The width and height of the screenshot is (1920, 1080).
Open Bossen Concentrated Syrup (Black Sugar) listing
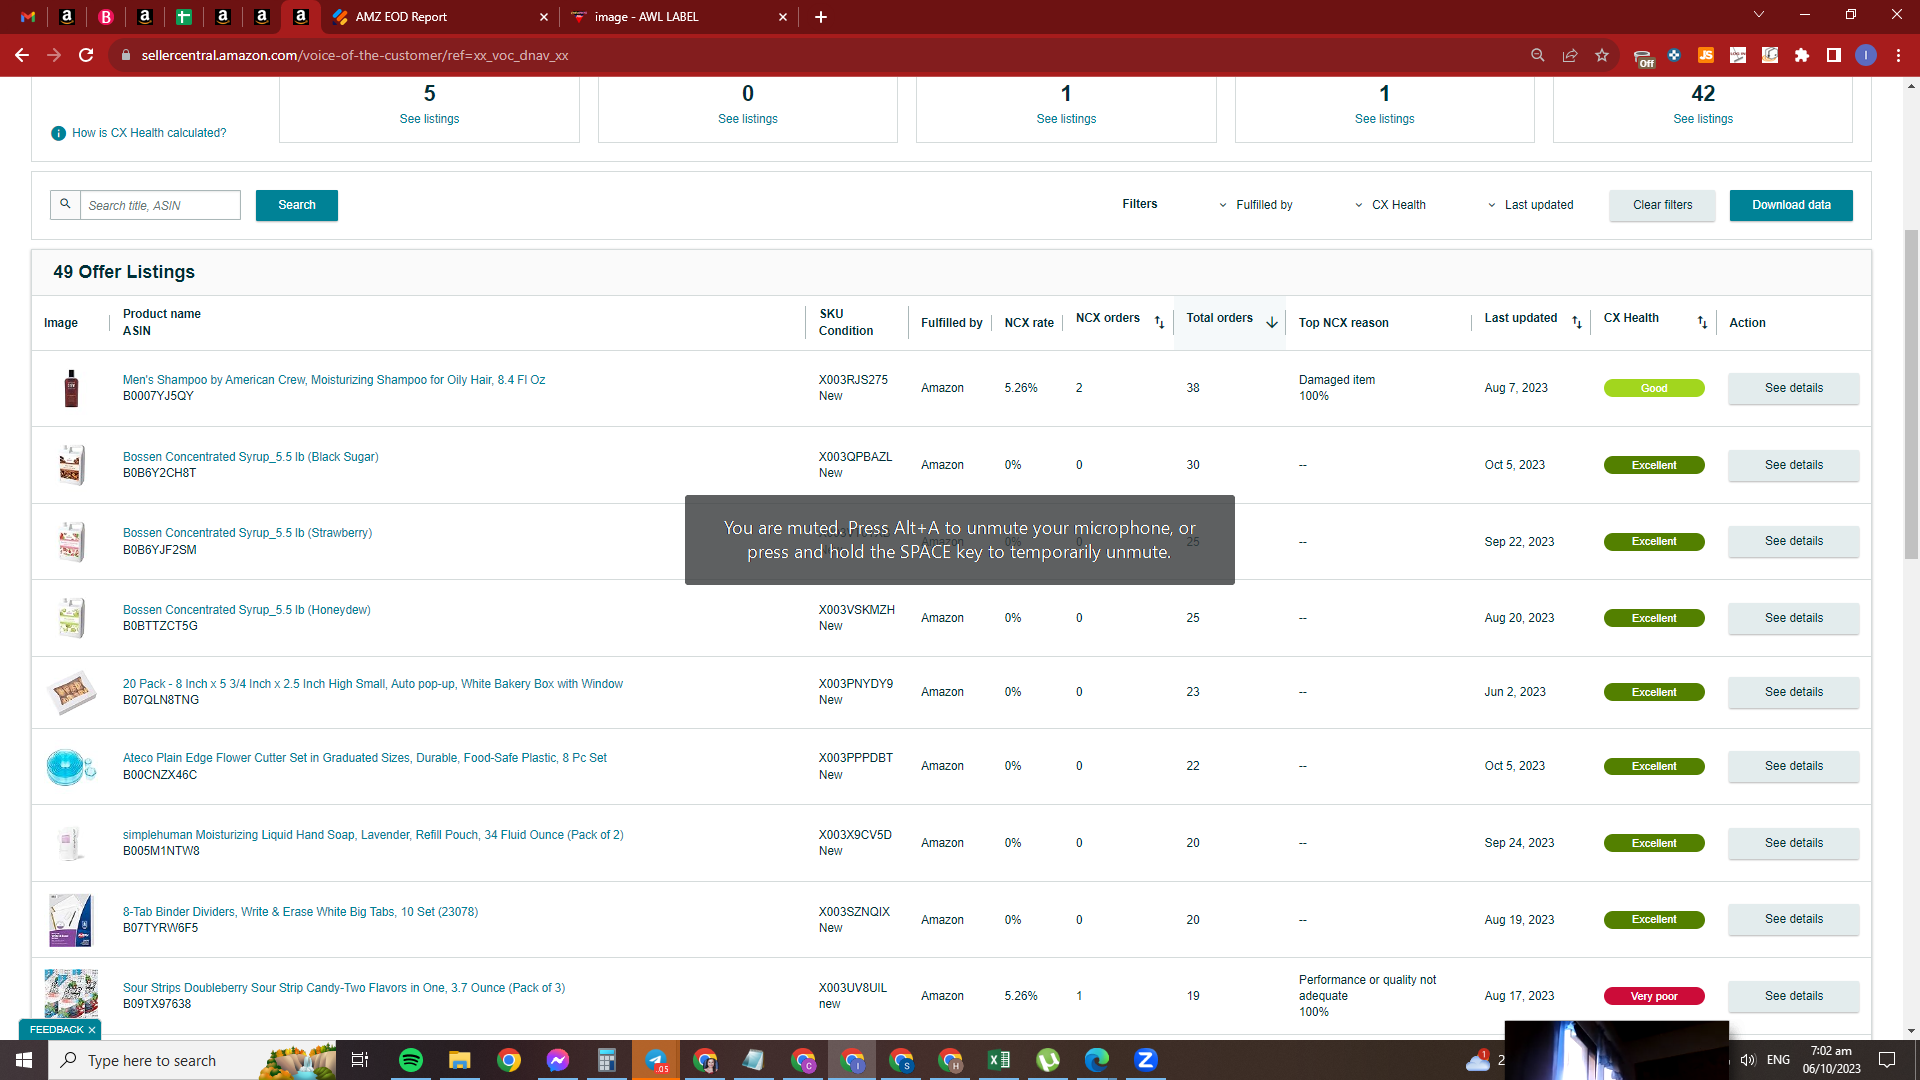coord(251,457)
